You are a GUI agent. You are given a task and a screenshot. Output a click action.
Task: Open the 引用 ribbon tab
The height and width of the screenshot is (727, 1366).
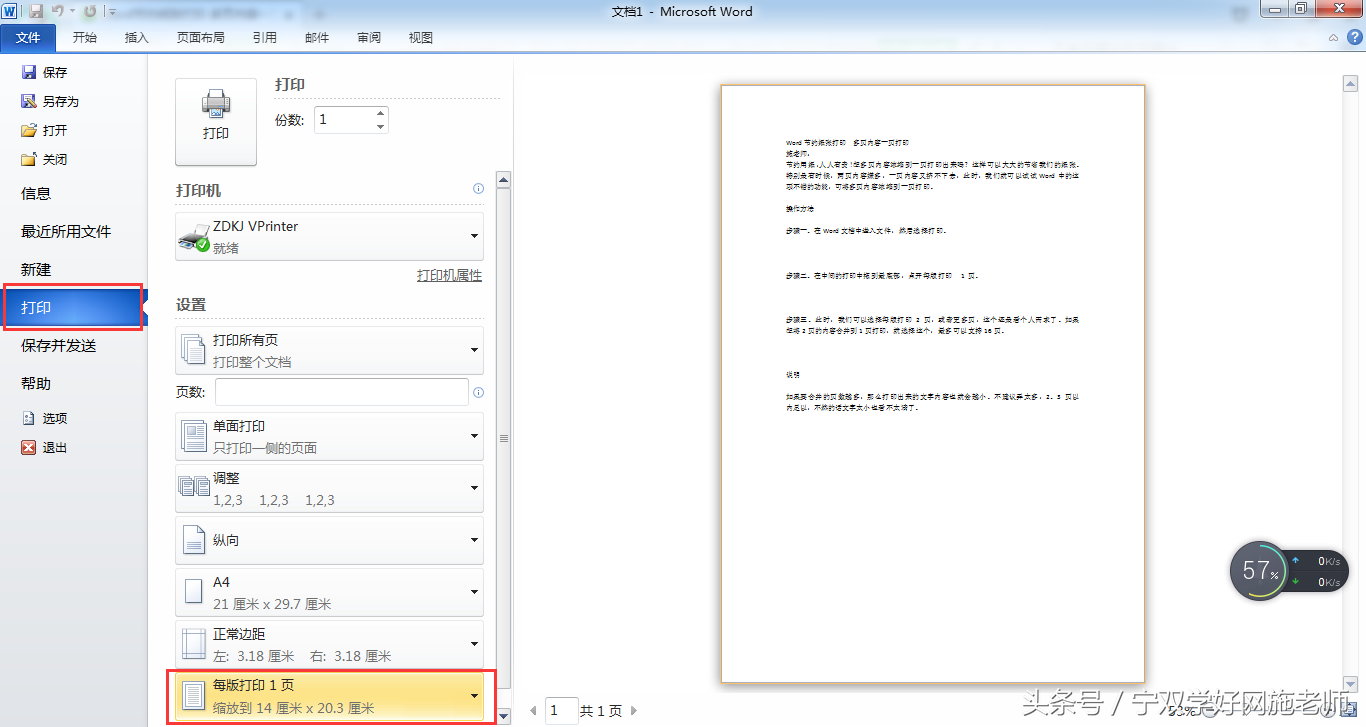(265, 38)
